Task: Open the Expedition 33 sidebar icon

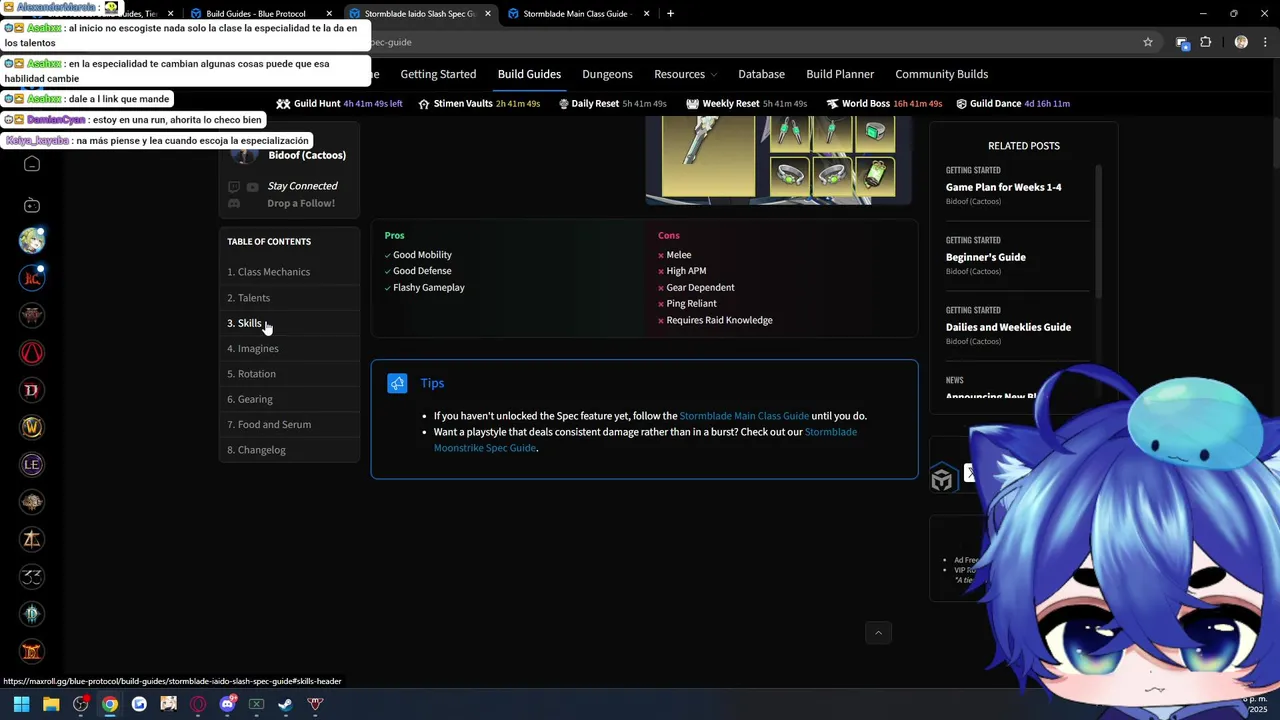Action: 32,576
